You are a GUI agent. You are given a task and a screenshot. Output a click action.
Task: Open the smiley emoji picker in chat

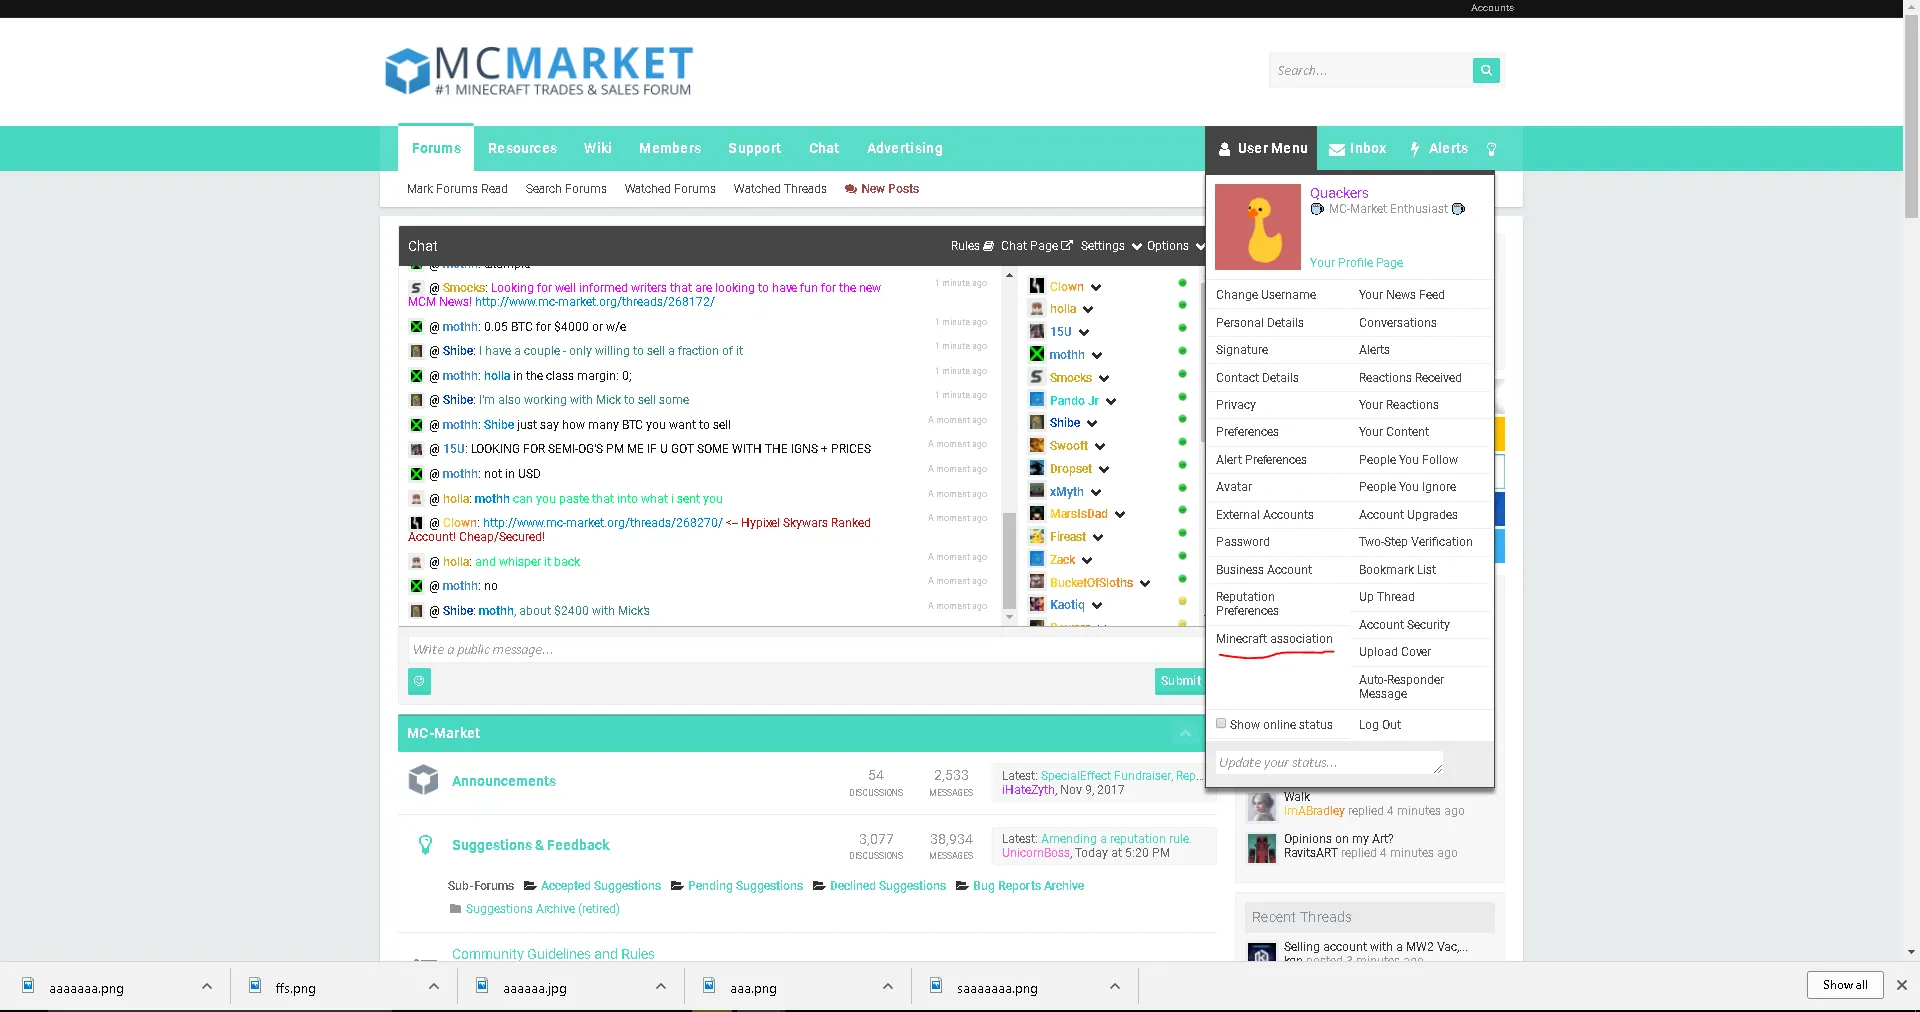click(x=419, y=681)
